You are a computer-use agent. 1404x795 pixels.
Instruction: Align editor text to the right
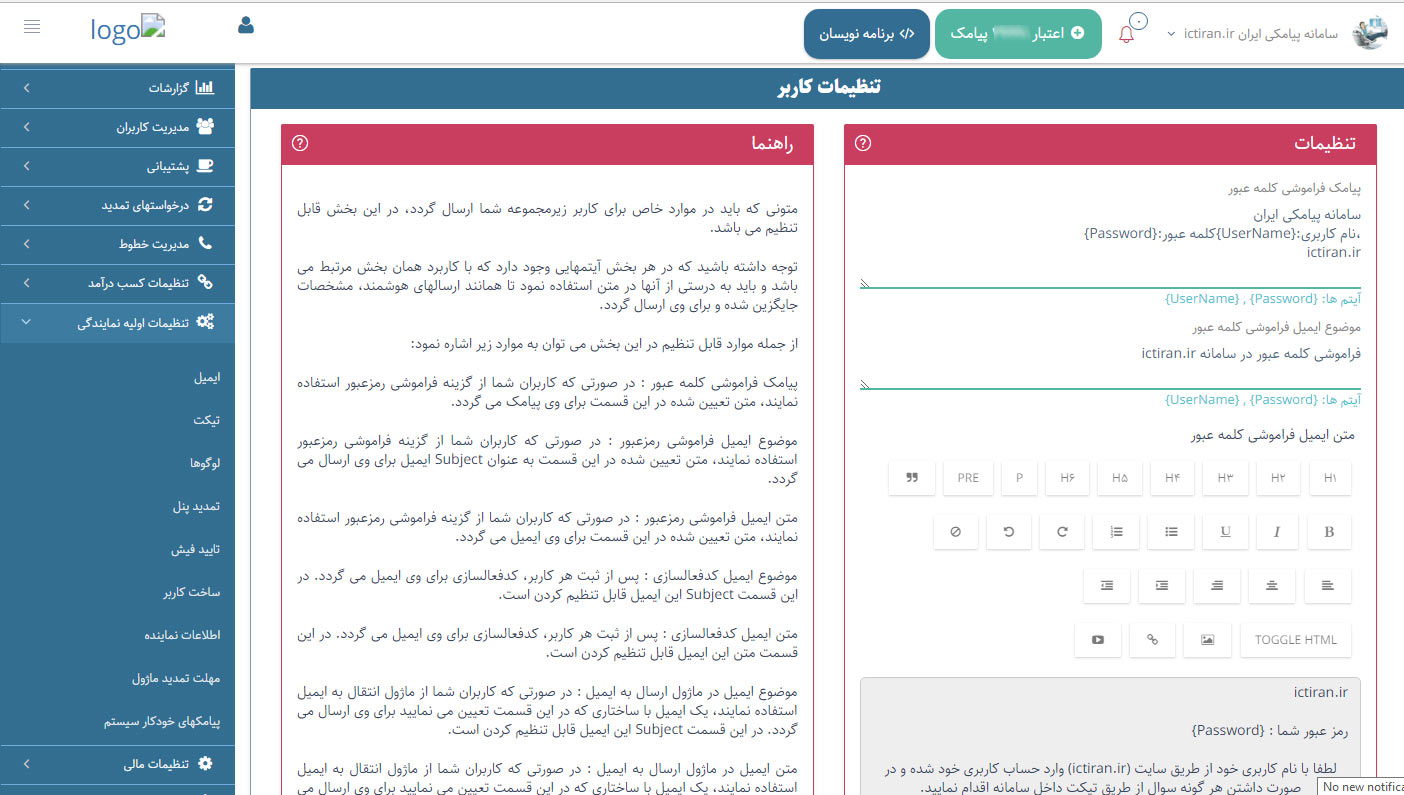point(1217,586)
